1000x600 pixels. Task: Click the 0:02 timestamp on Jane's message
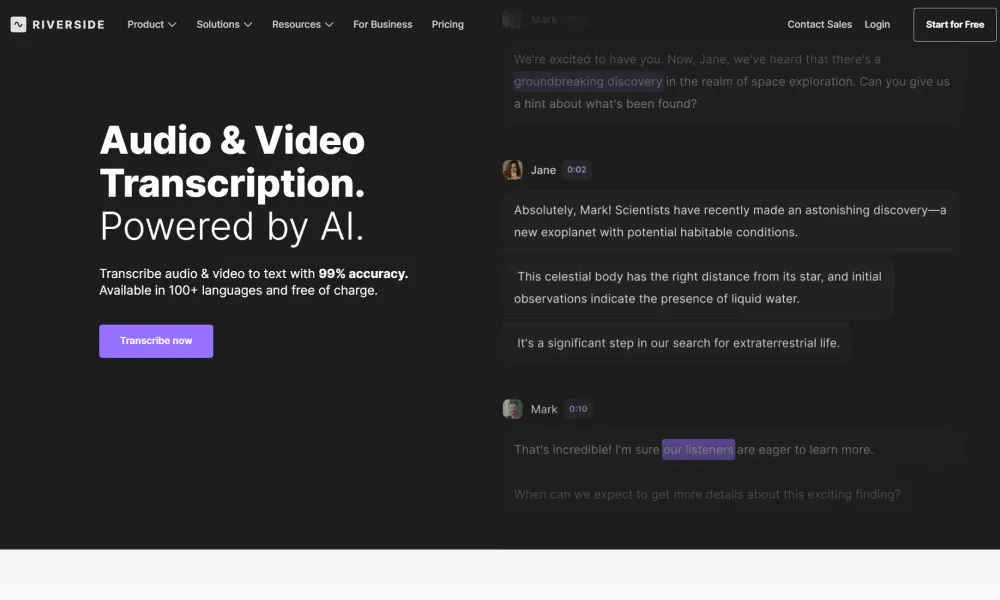coord(575,169)
